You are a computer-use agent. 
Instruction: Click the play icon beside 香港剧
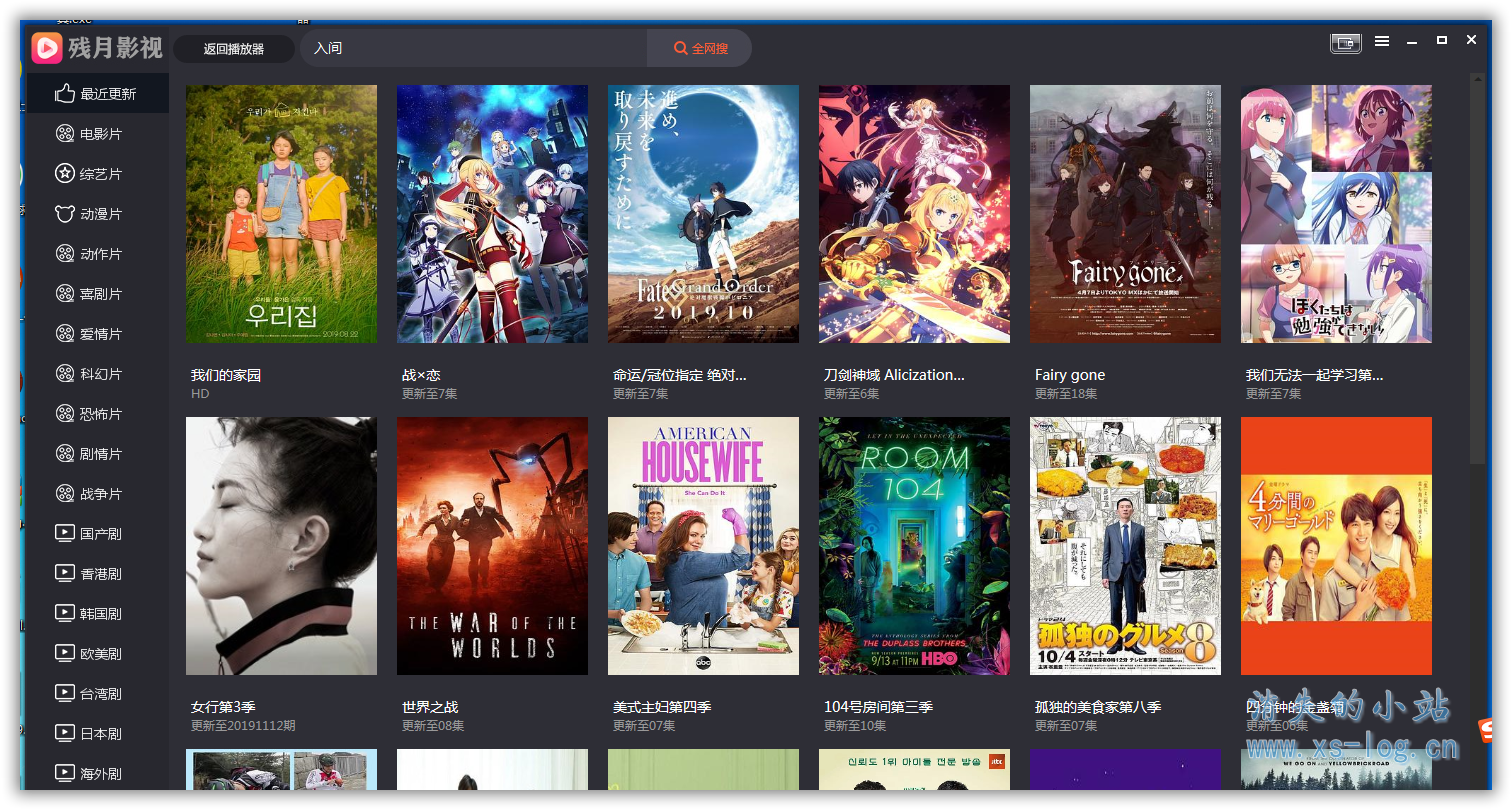click(x=65, y=573)
